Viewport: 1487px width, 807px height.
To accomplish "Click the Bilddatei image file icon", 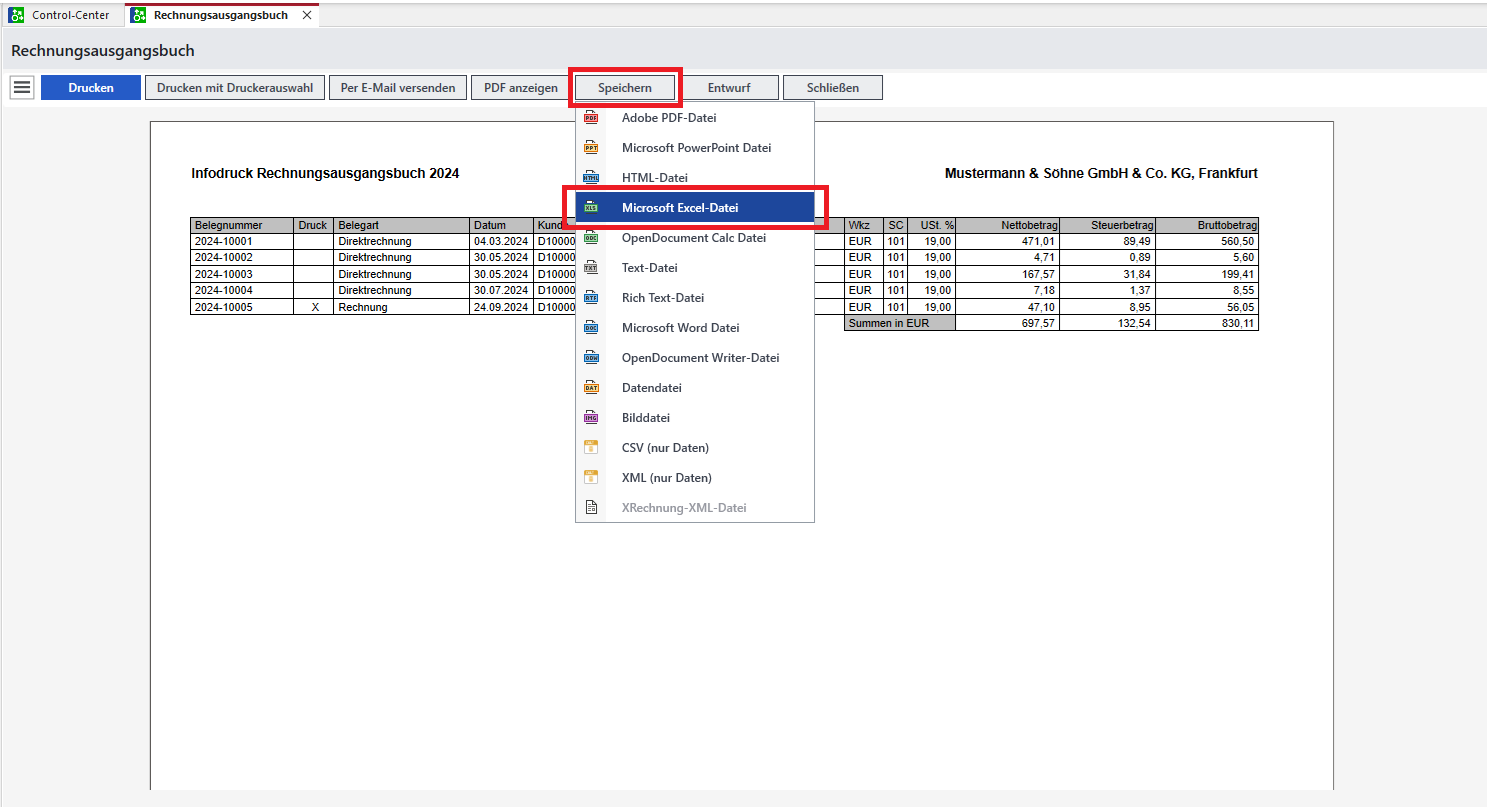I will coord(591,418).
